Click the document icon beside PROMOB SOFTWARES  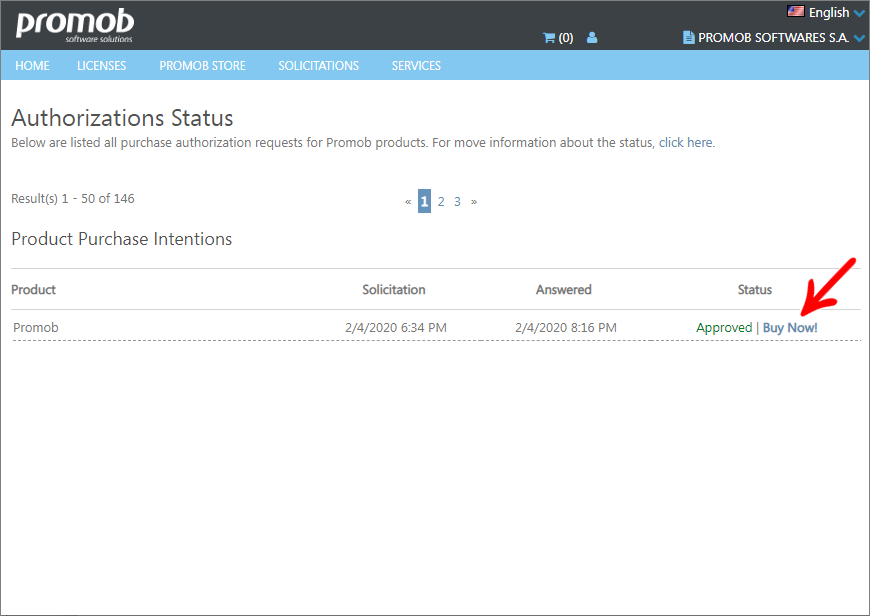coord(688,38)
